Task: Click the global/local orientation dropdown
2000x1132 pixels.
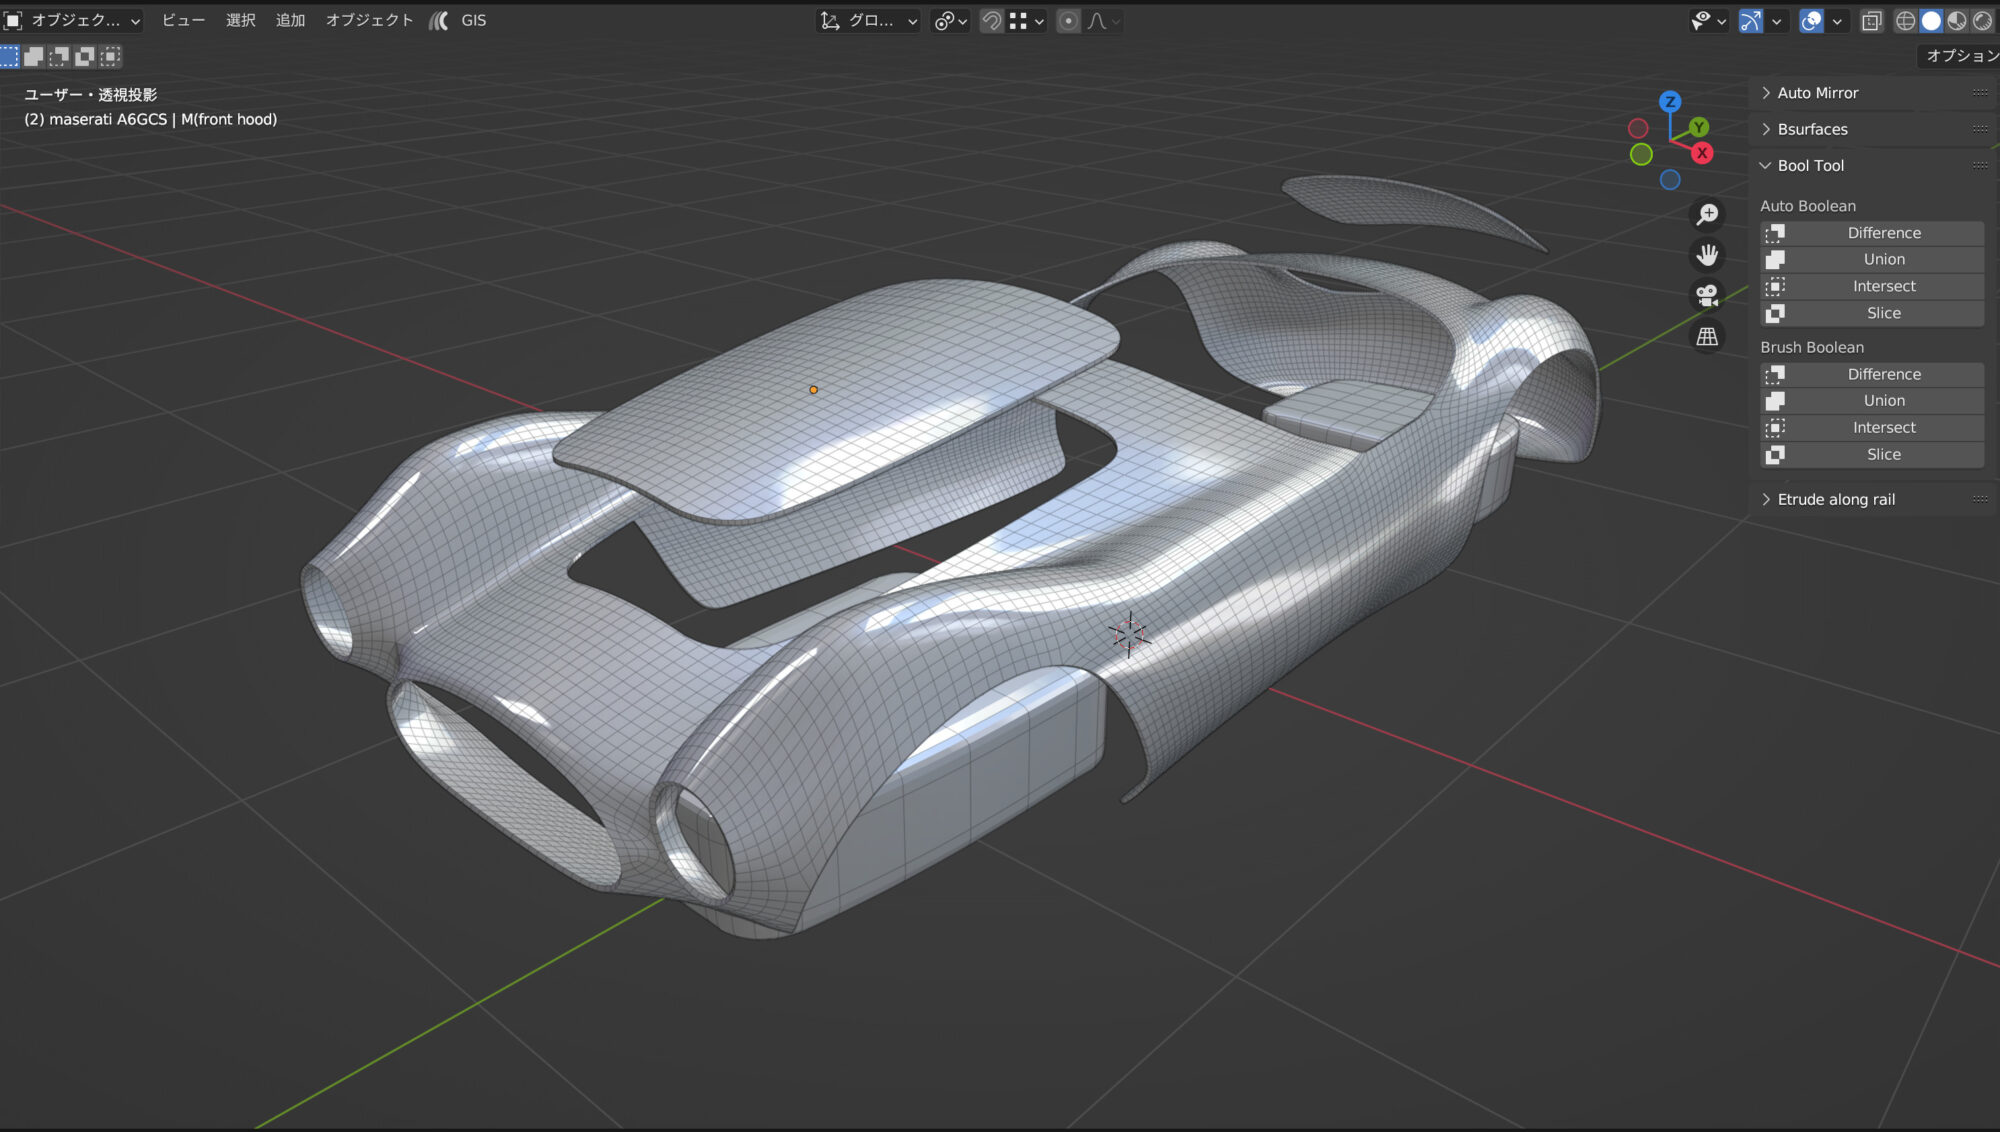Action: (x=871, y=19)
